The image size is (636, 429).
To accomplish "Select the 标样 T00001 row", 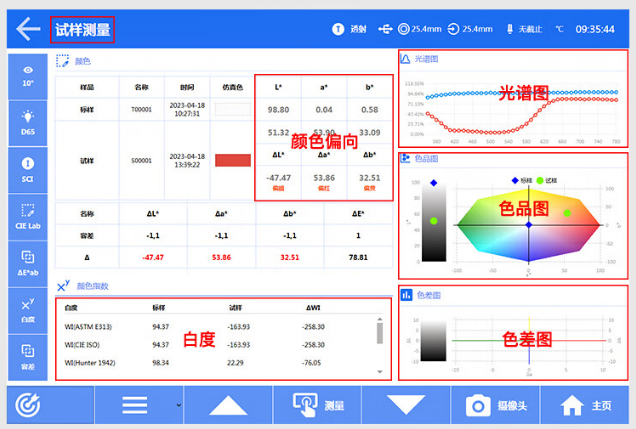I will point(142,109).
